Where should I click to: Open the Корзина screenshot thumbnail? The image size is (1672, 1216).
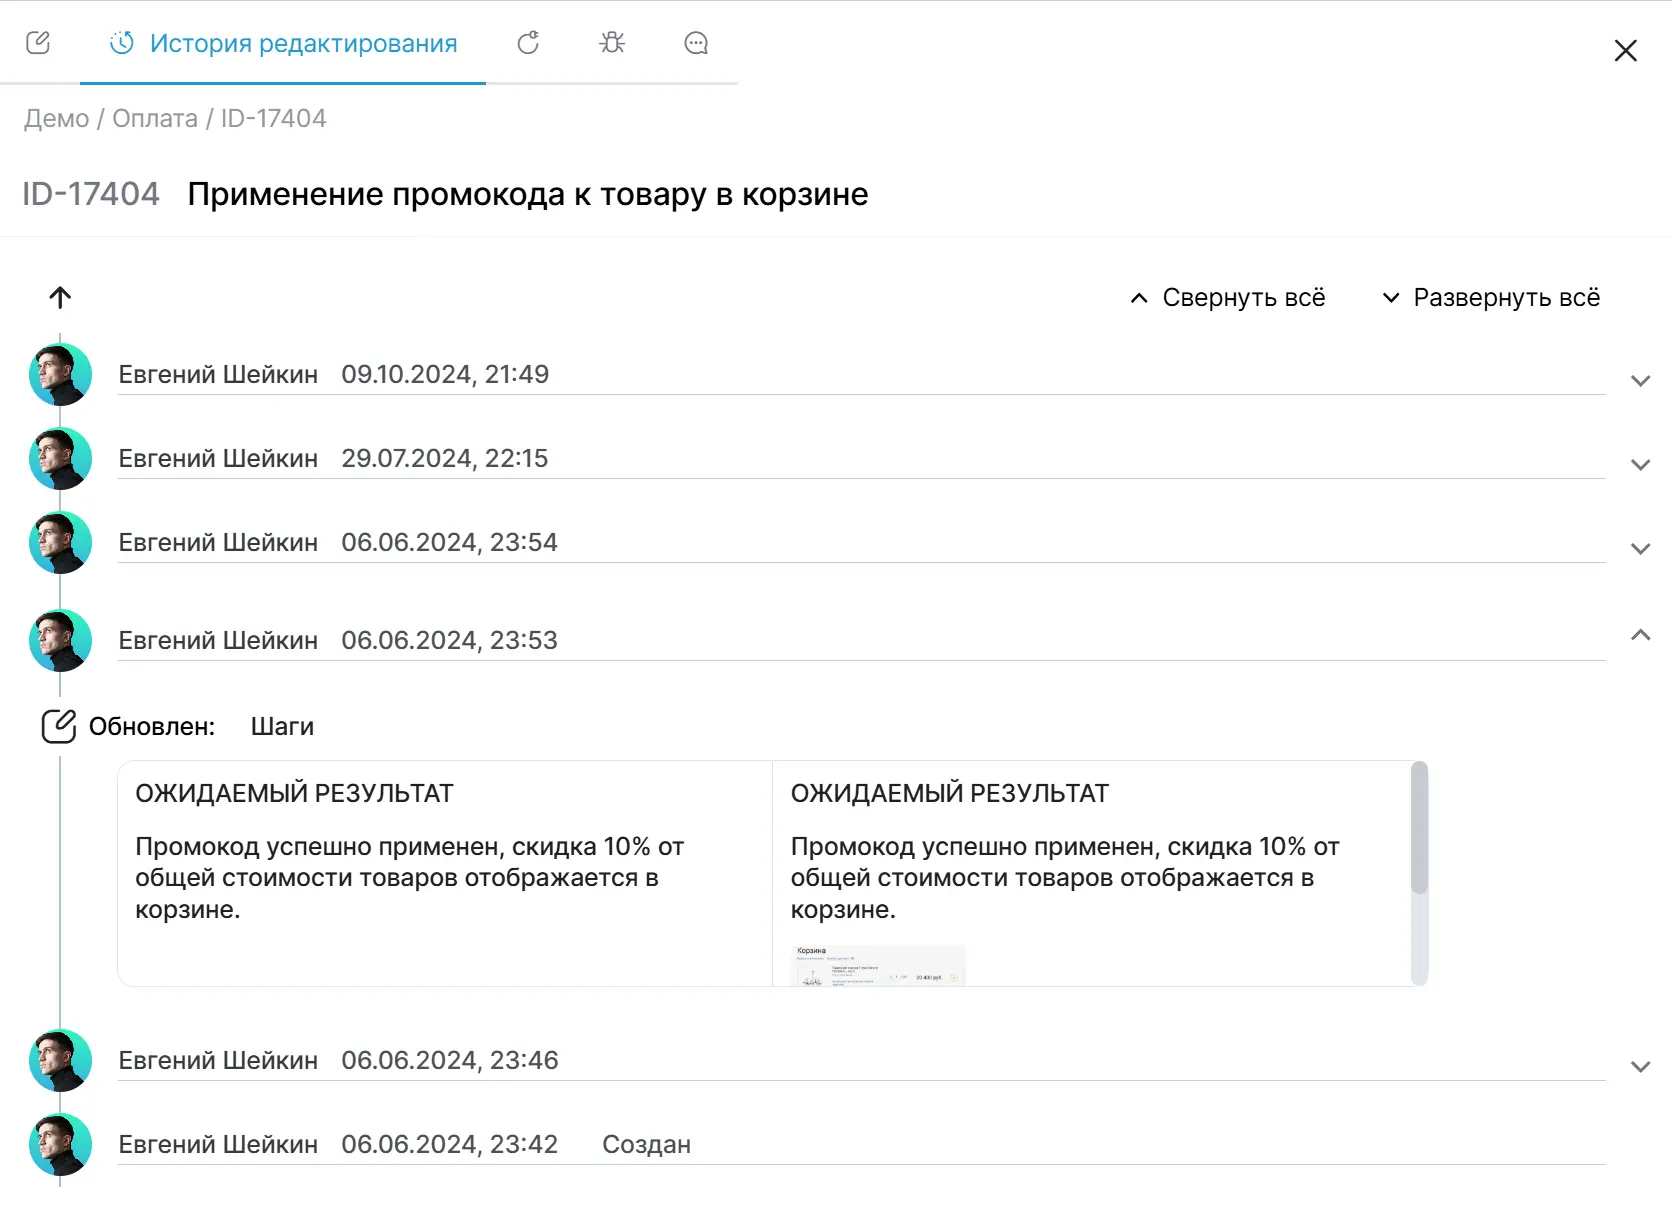tap(880, 965)
